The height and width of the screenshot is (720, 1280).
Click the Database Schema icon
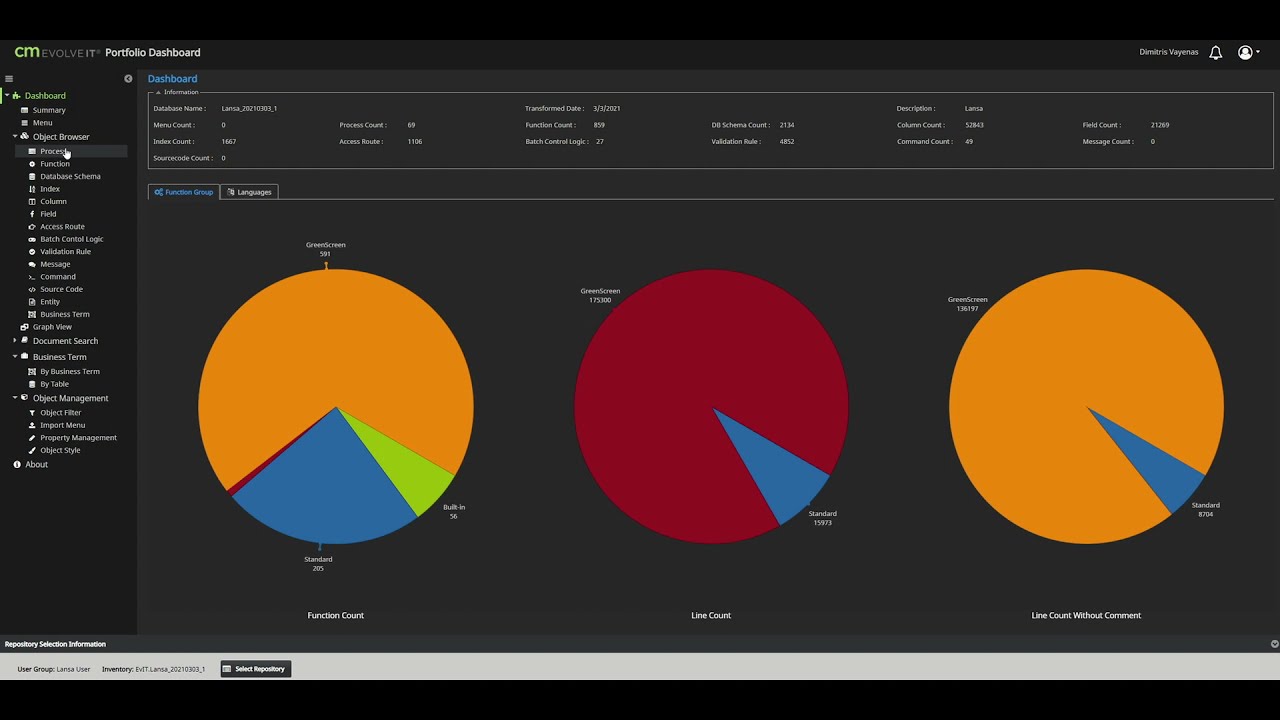(32, 176)
